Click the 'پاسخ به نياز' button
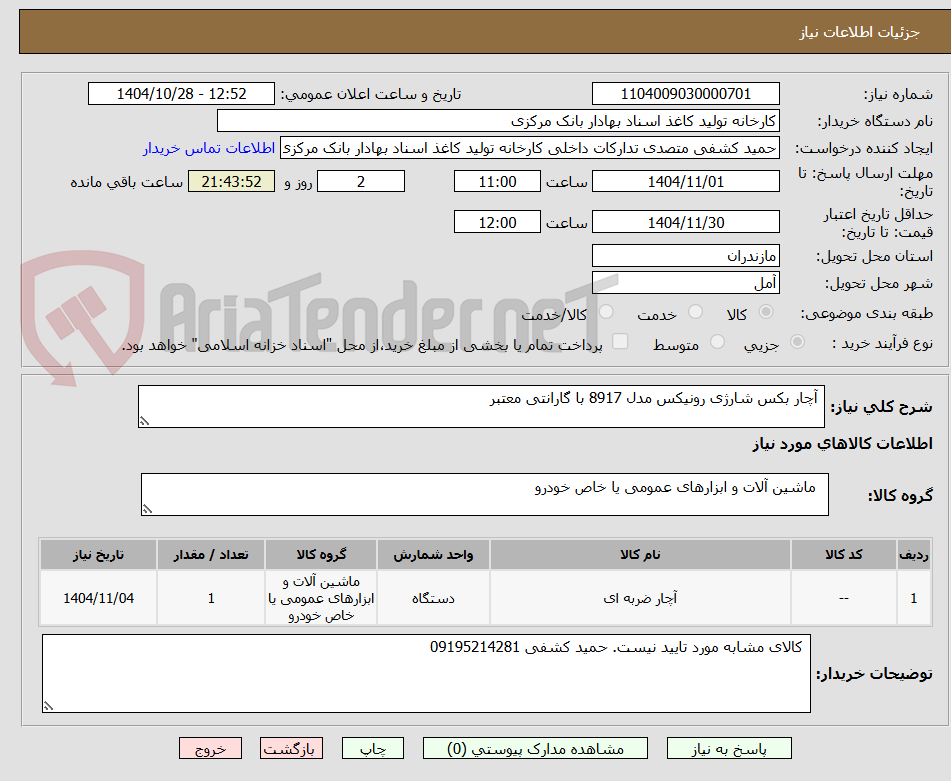 coord(729,748)
